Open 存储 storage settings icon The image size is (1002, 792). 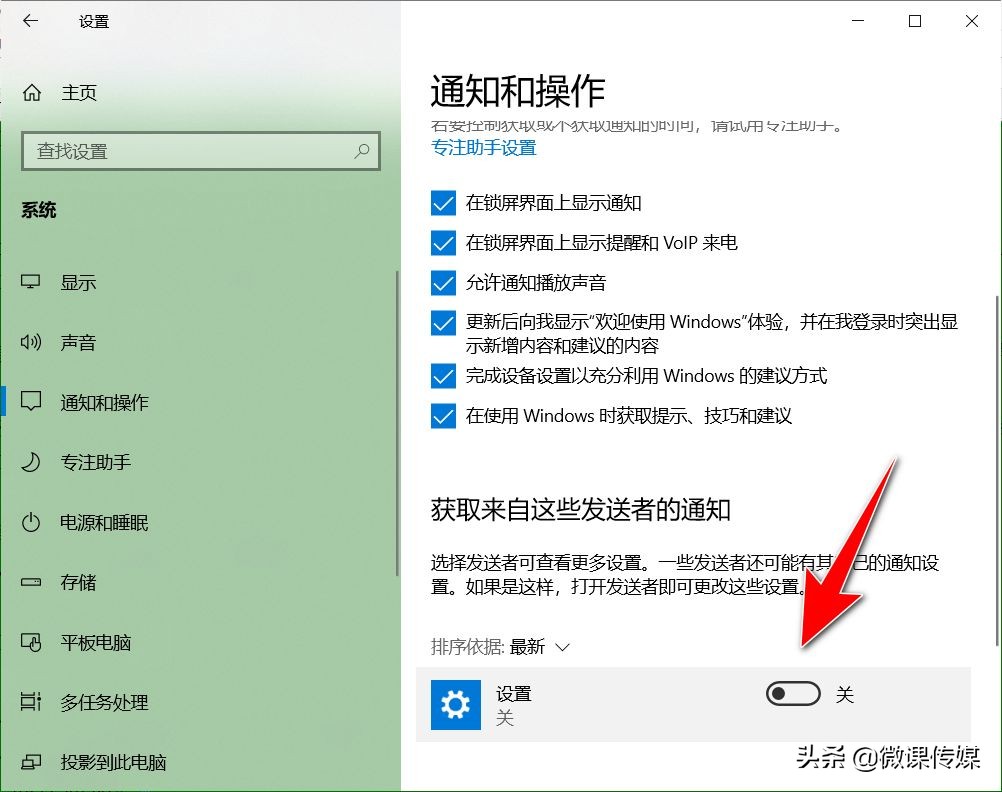32,583
